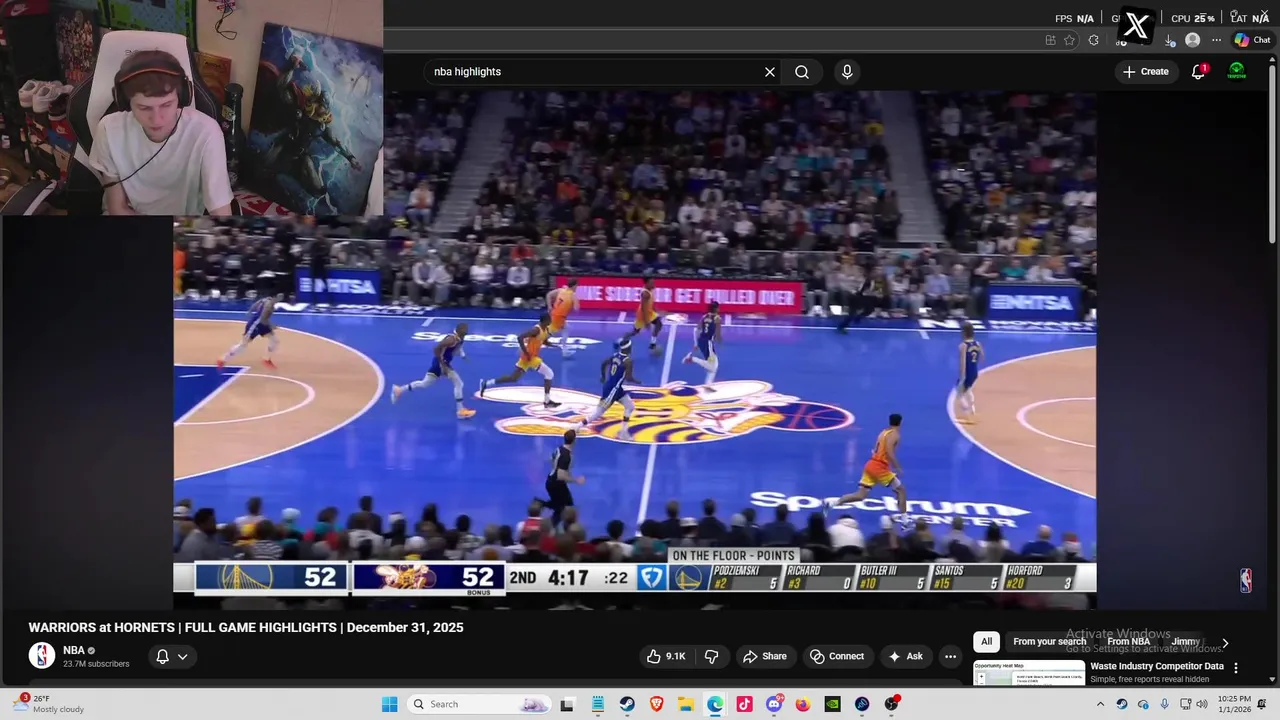This screenshot has width=1280, height=720.
Task: Show more chips with right arrow
Action: tap(1225, 643)
